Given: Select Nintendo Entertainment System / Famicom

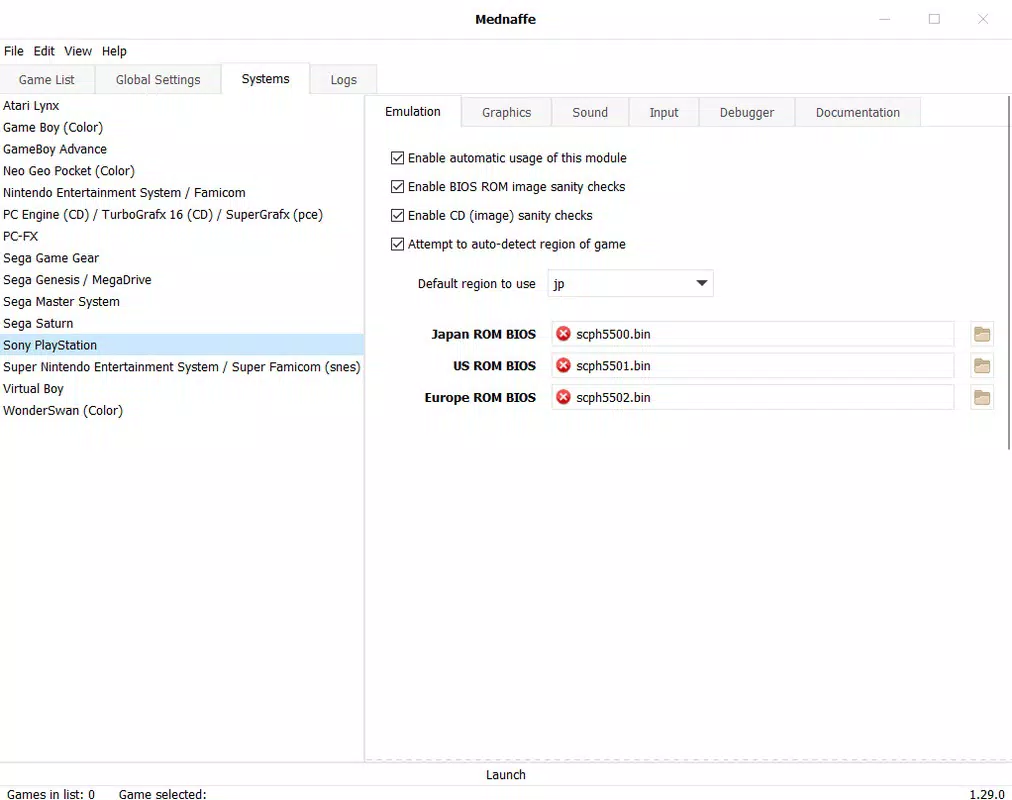Looking at the screenshot, I should 182,193.
